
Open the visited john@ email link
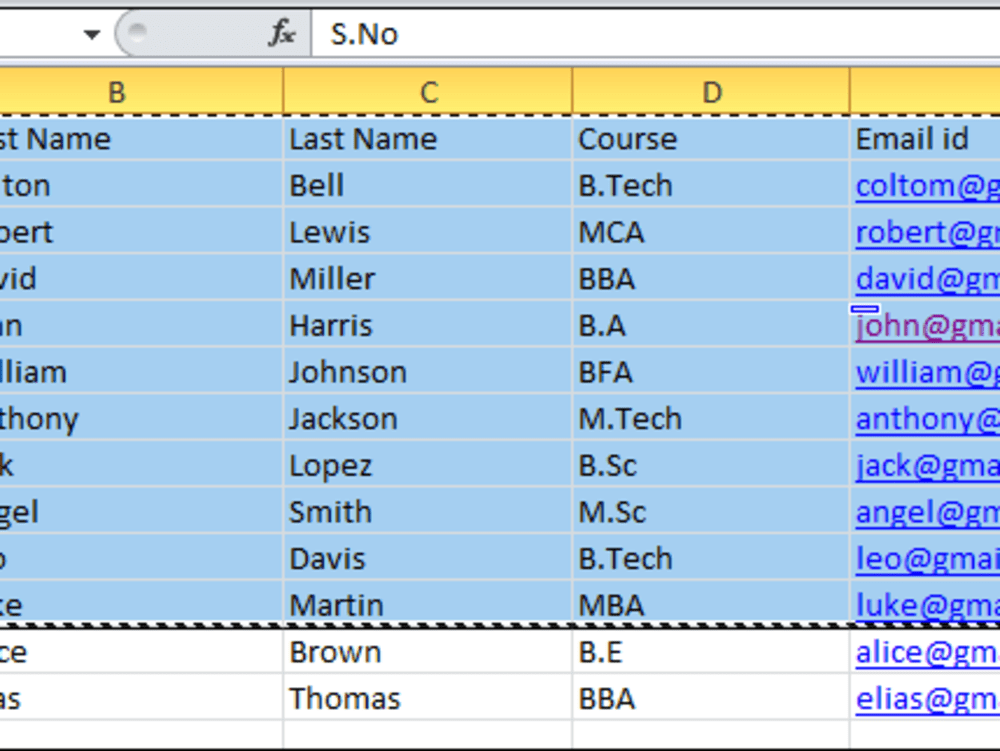coord(928,326)
